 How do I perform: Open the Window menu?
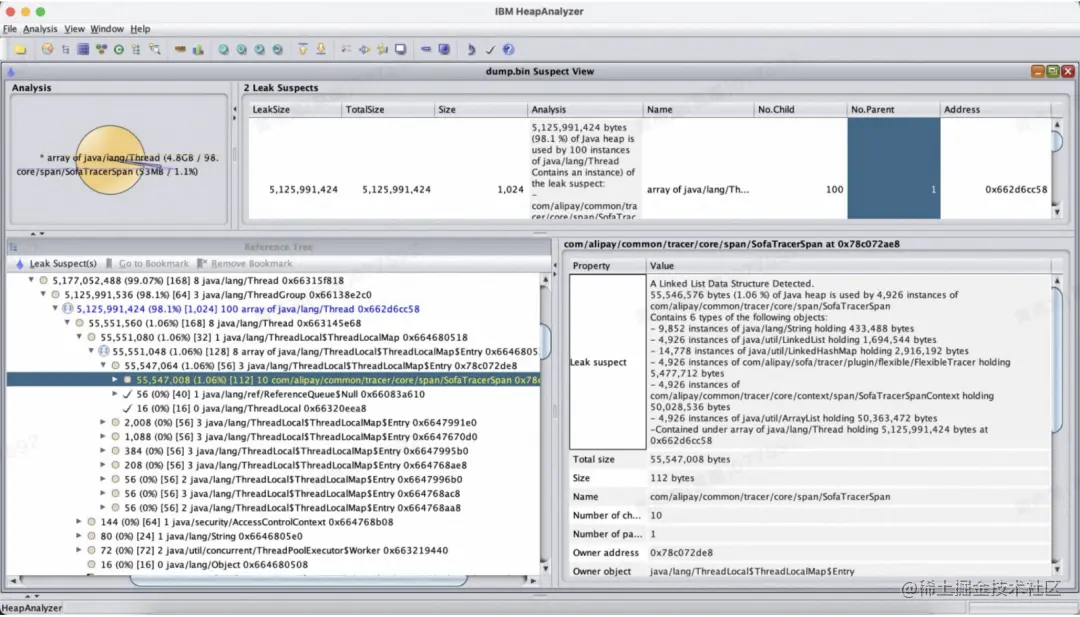tap(107, 29)
